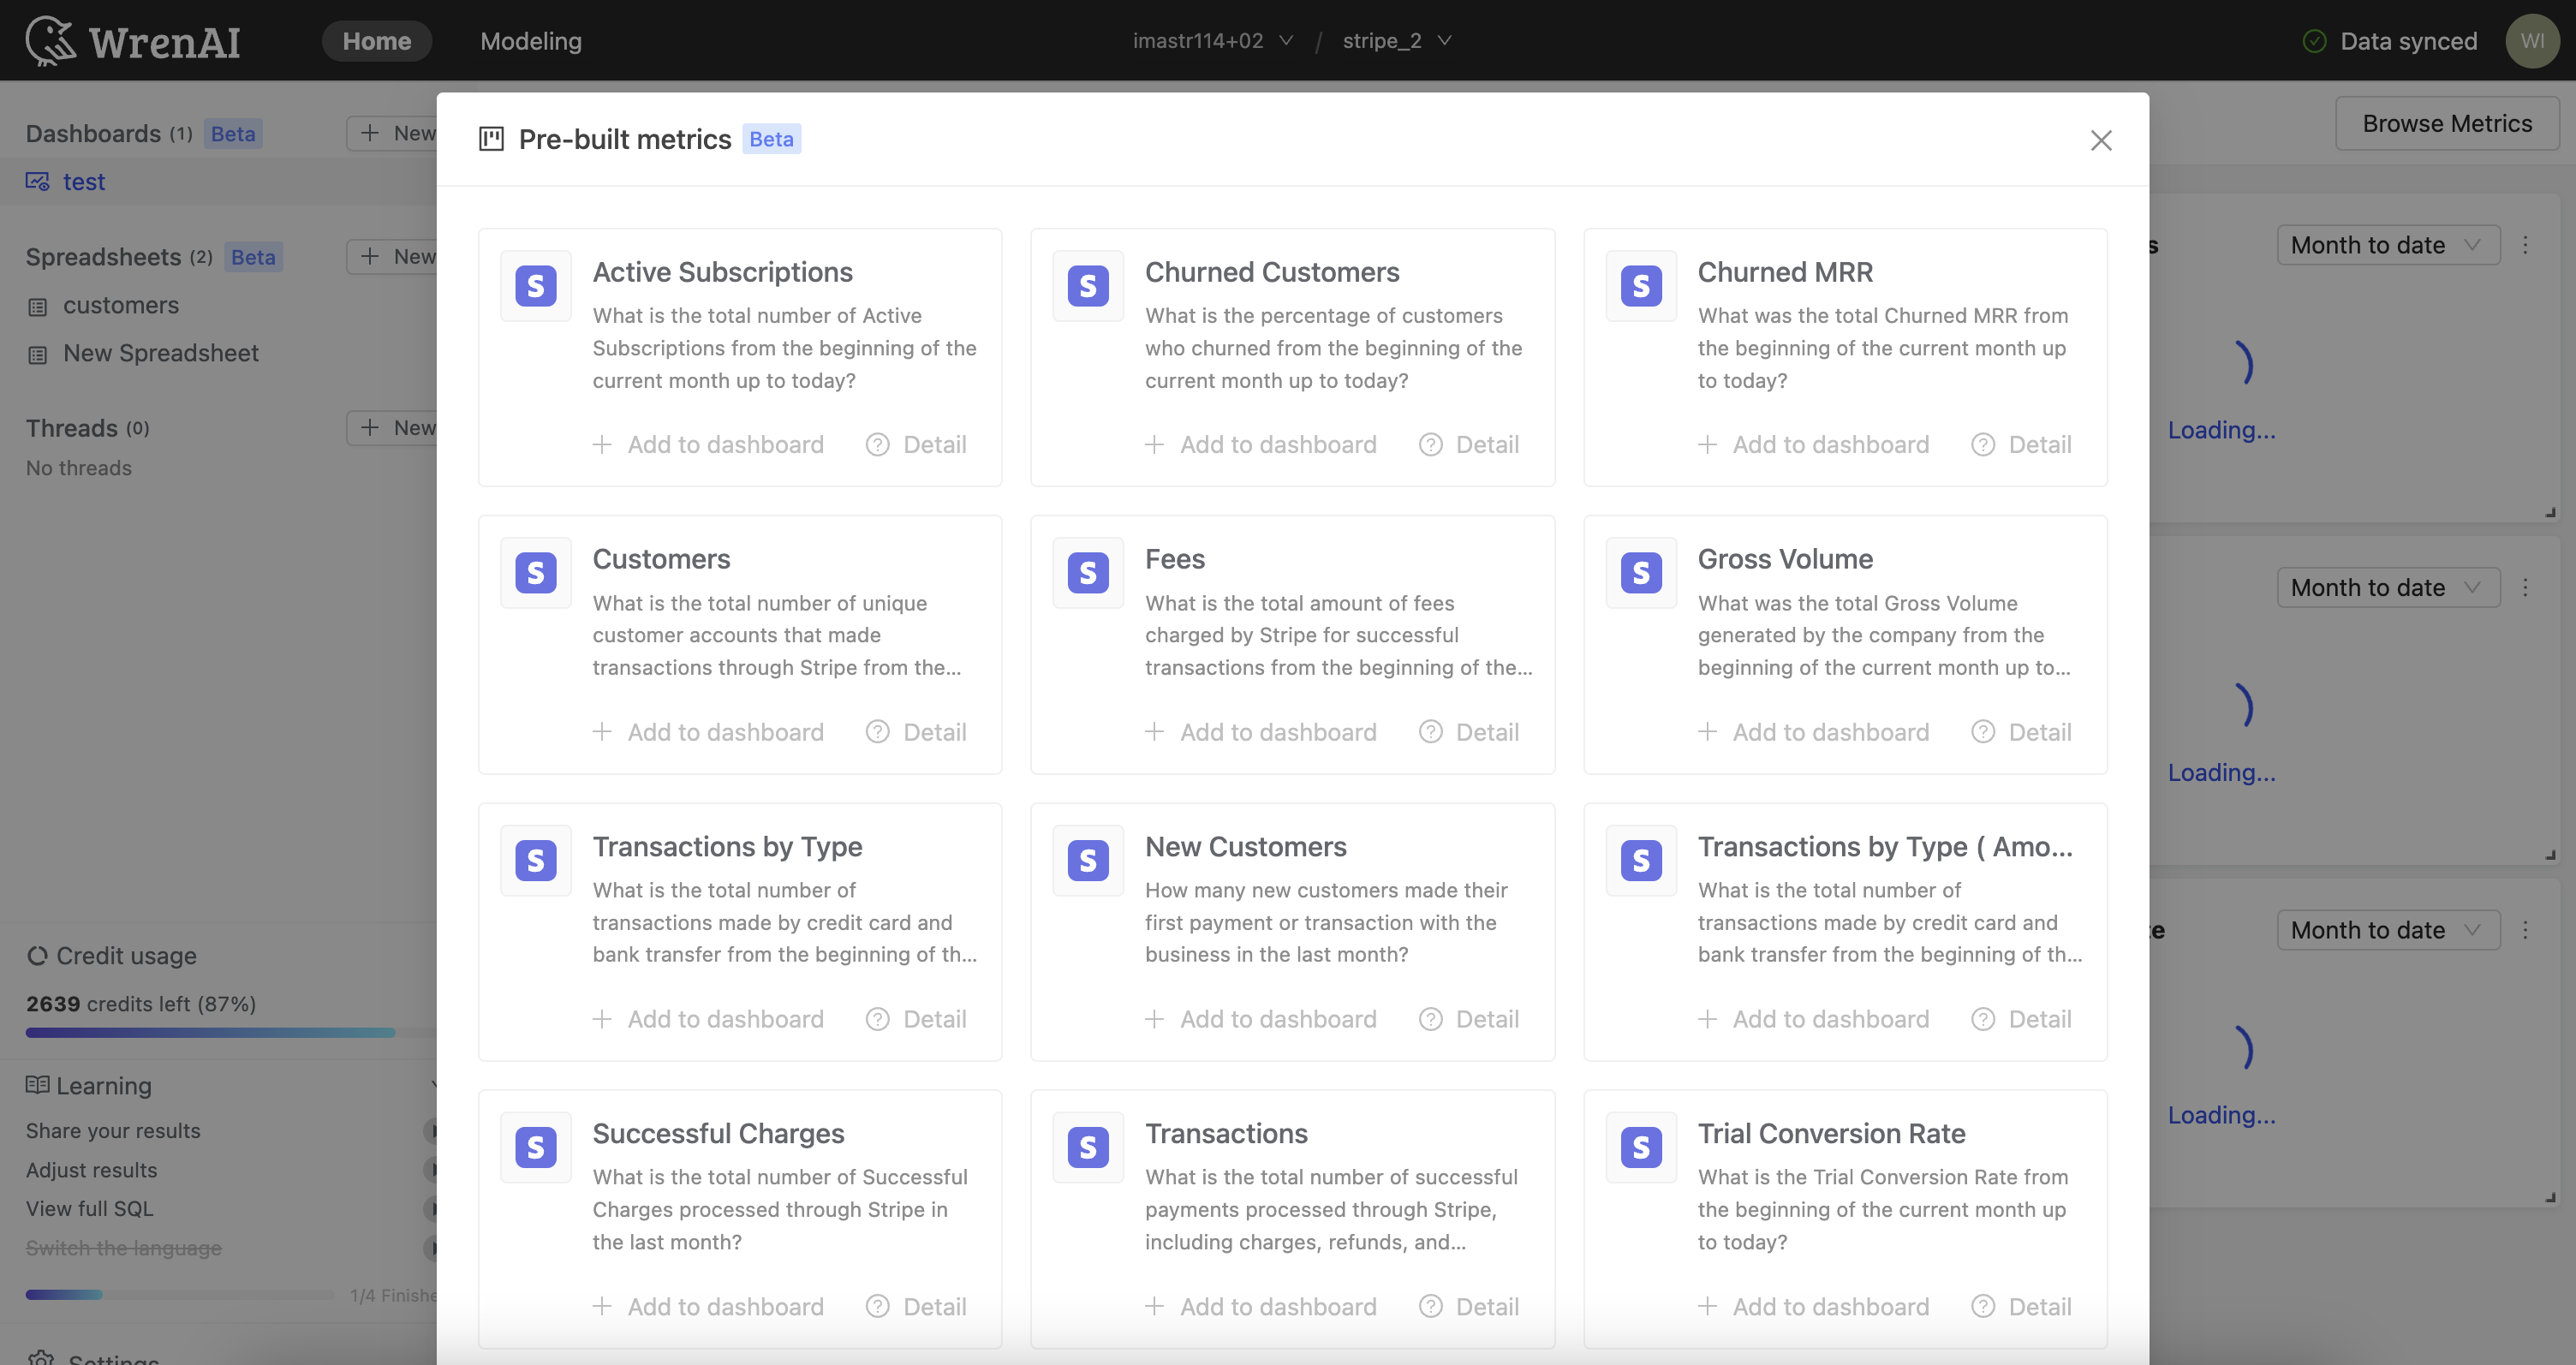
Task: Click the Detail icon for New Customers
Action: point(1431,1019)
